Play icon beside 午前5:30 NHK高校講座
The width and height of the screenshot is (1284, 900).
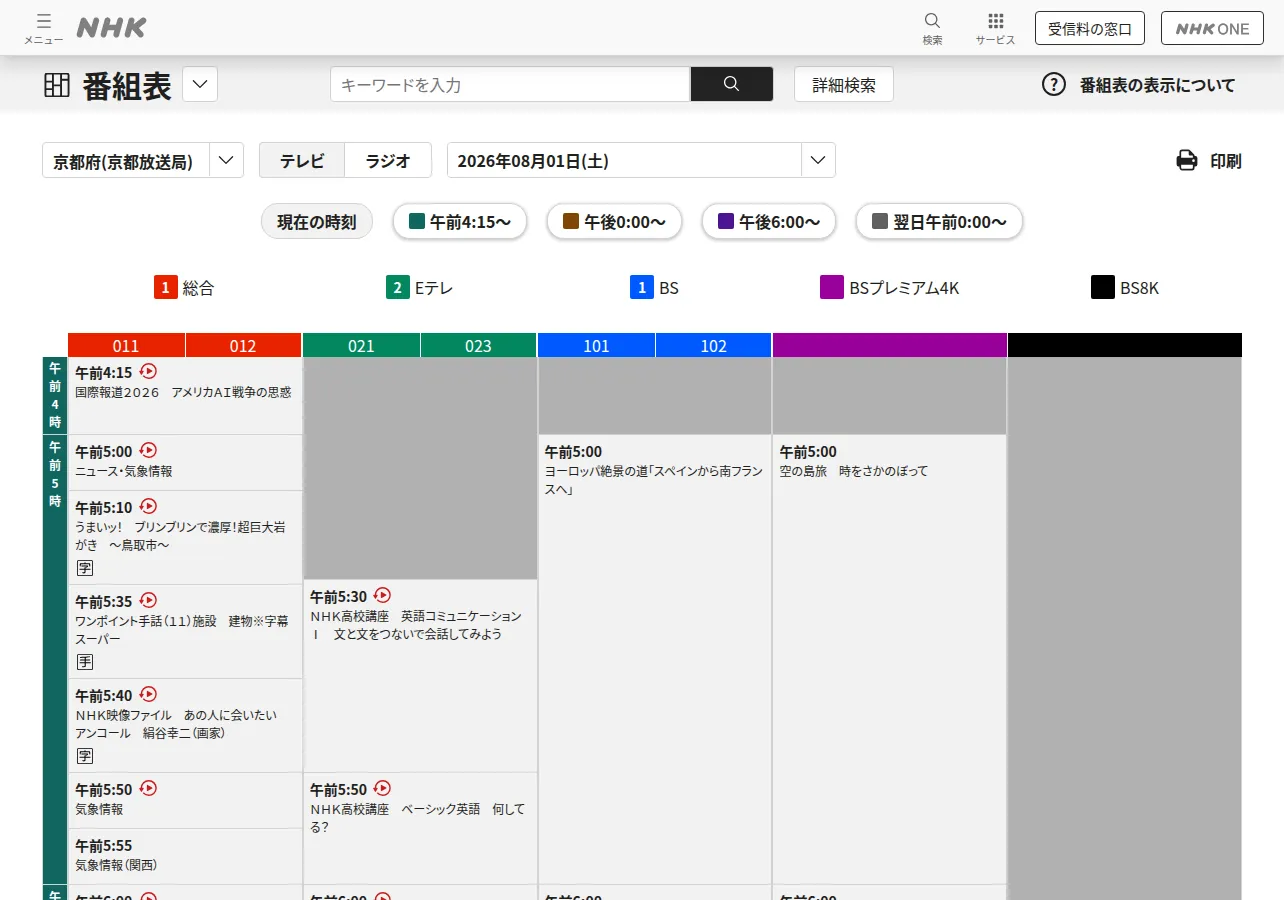click(x=382, y=595)
